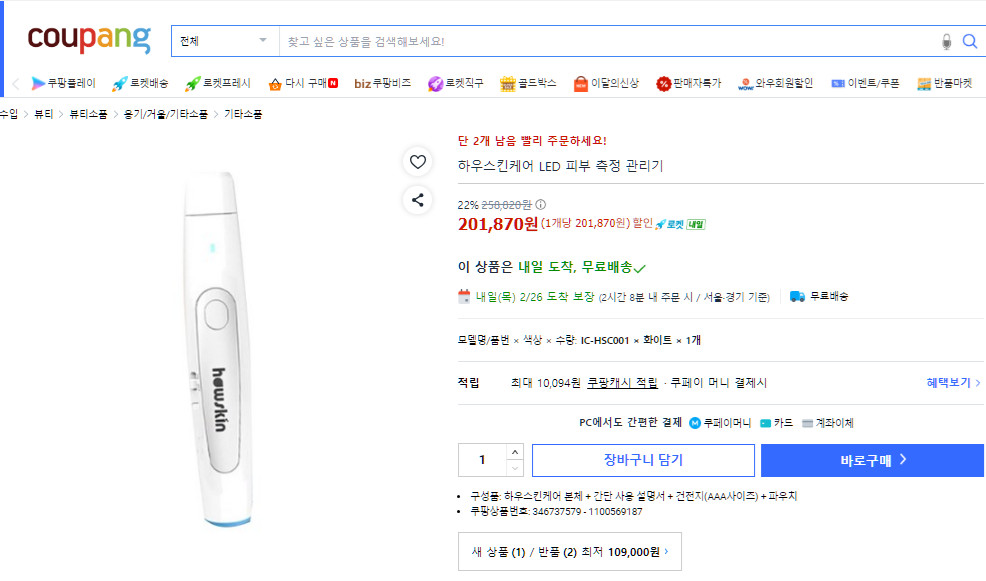The width and height of the screenshot is (986, 581).
Task: Open the 이벤트/쿠폰 menu item
Action: tap(860, 83)
